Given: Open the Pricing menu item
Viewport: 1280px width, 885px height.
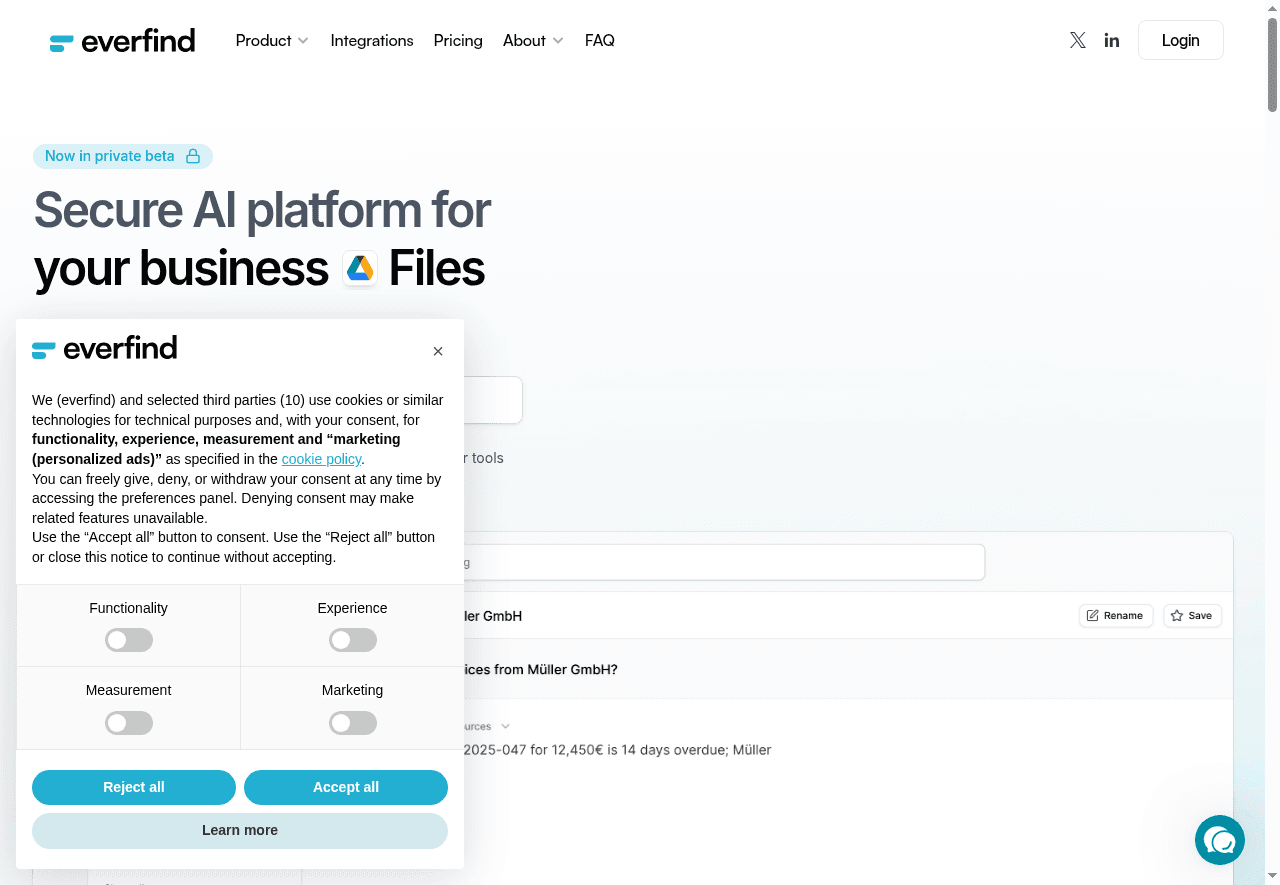Looking at the screenshot, I should coord(458,41).
